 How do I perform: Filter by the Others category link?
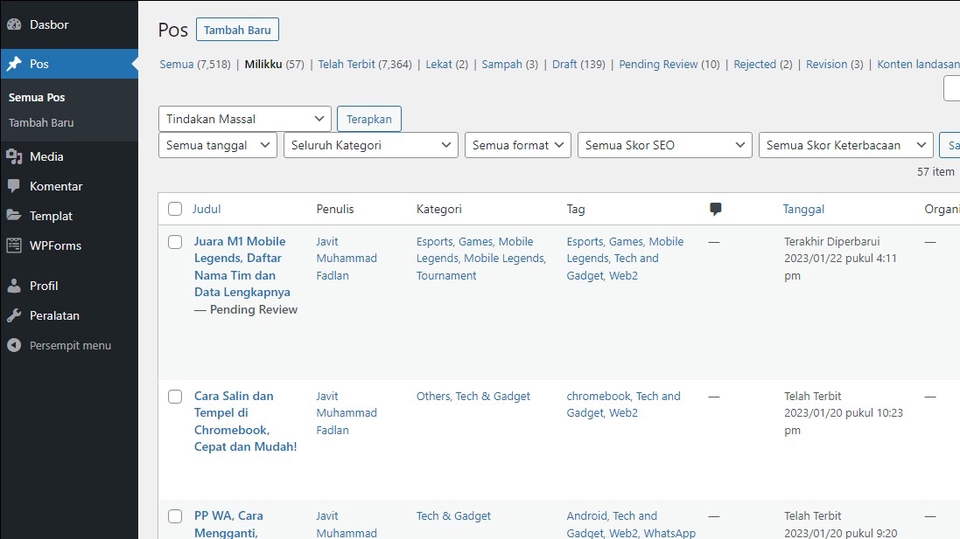[x=433, y=396]
